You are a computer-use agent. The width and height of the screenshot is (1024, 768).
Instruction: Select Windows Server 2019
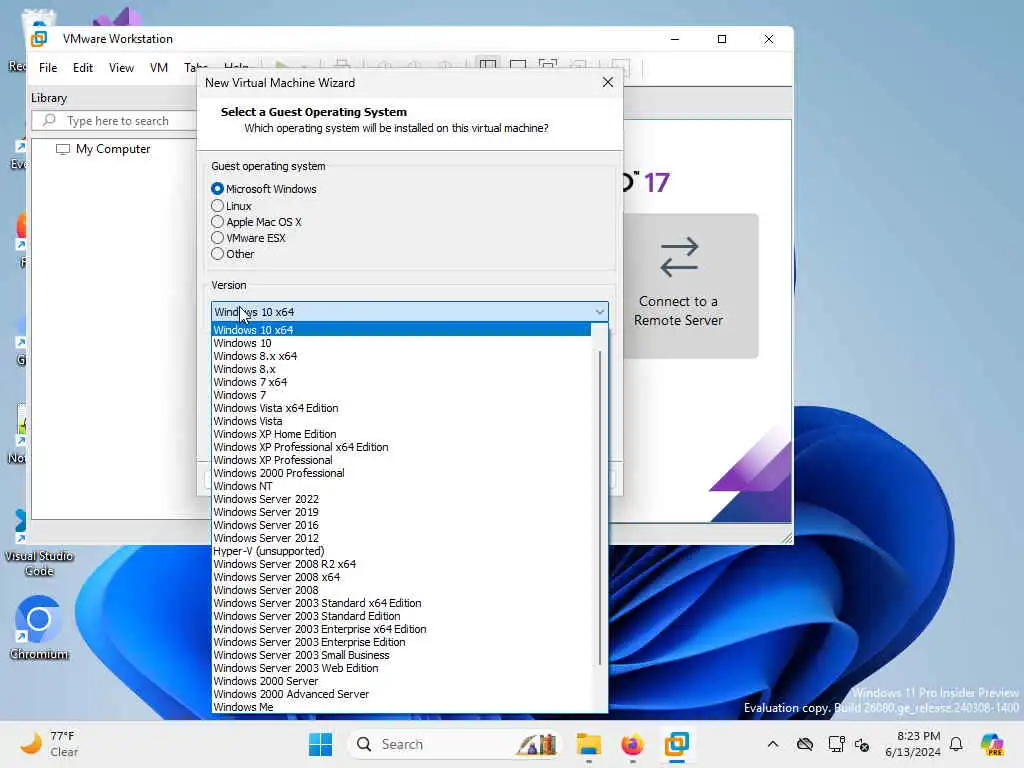401,513
